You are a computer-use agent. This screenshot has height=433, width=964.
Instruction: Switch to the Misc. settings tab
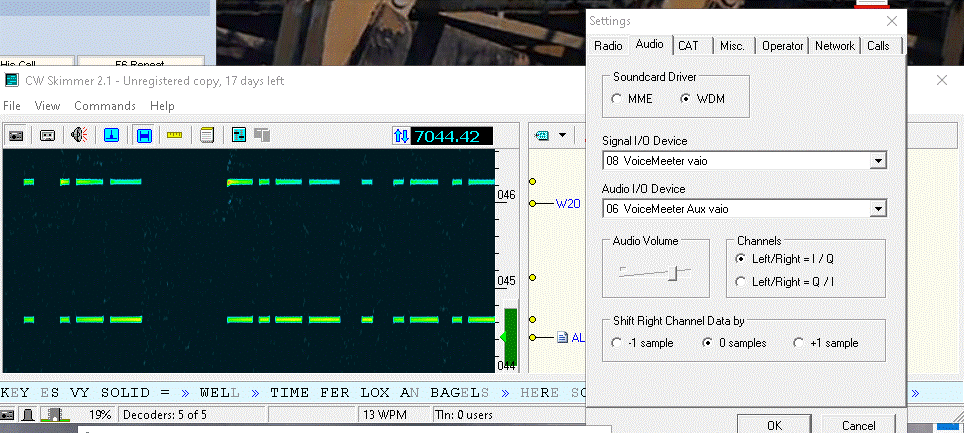[x=732, y=46]
